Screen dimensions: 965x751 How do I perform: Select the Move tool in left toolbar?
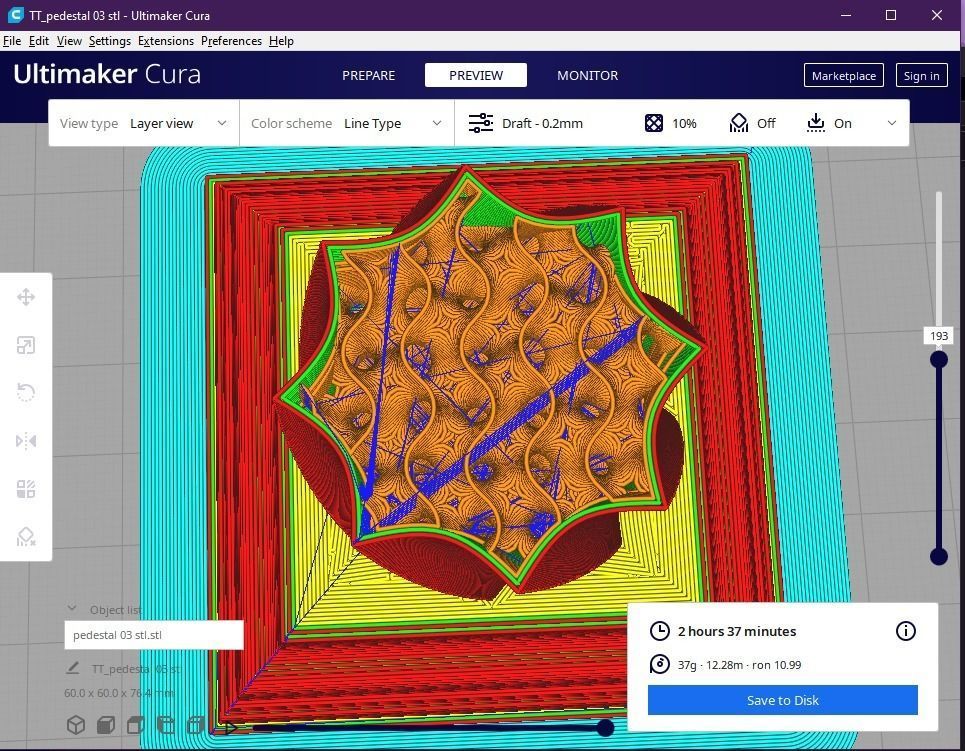click(x=26, y=297)
